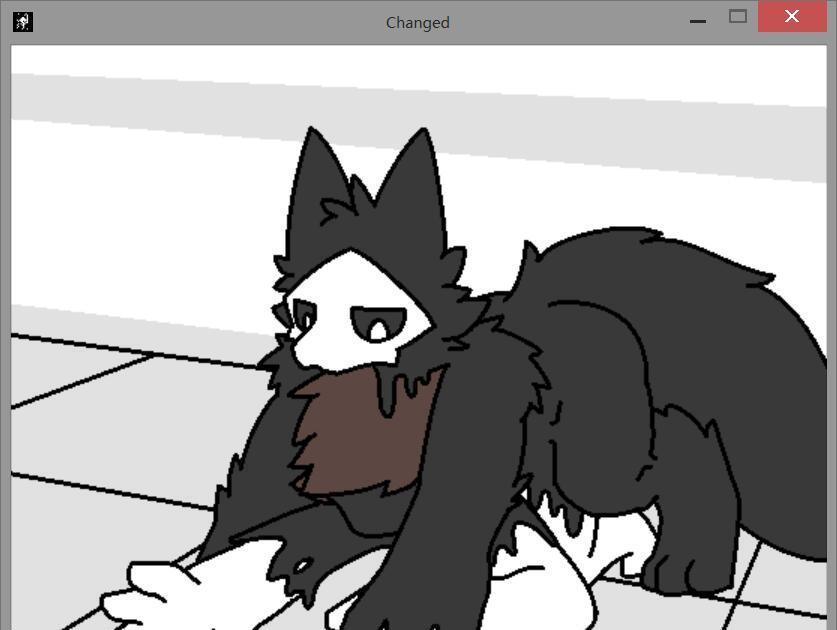Image resolution: width=837 pixels, height=630 pixels.
Task: Minimize the Changed game window
Action: click(698, 19)
